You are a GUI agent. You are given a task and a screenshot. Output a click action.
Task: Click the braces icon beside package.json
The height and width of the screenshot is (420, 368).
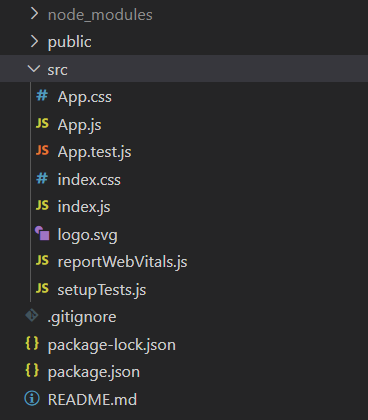(x=32, y=370)
